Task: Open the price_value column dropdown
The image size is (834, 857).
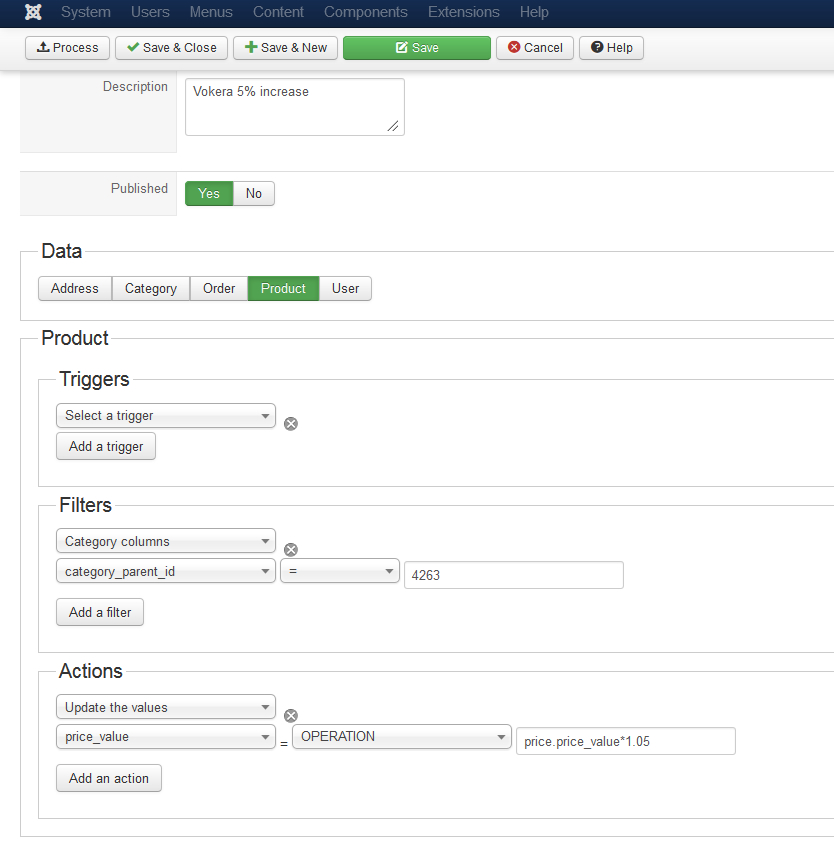Action: (x=166, y=737)
